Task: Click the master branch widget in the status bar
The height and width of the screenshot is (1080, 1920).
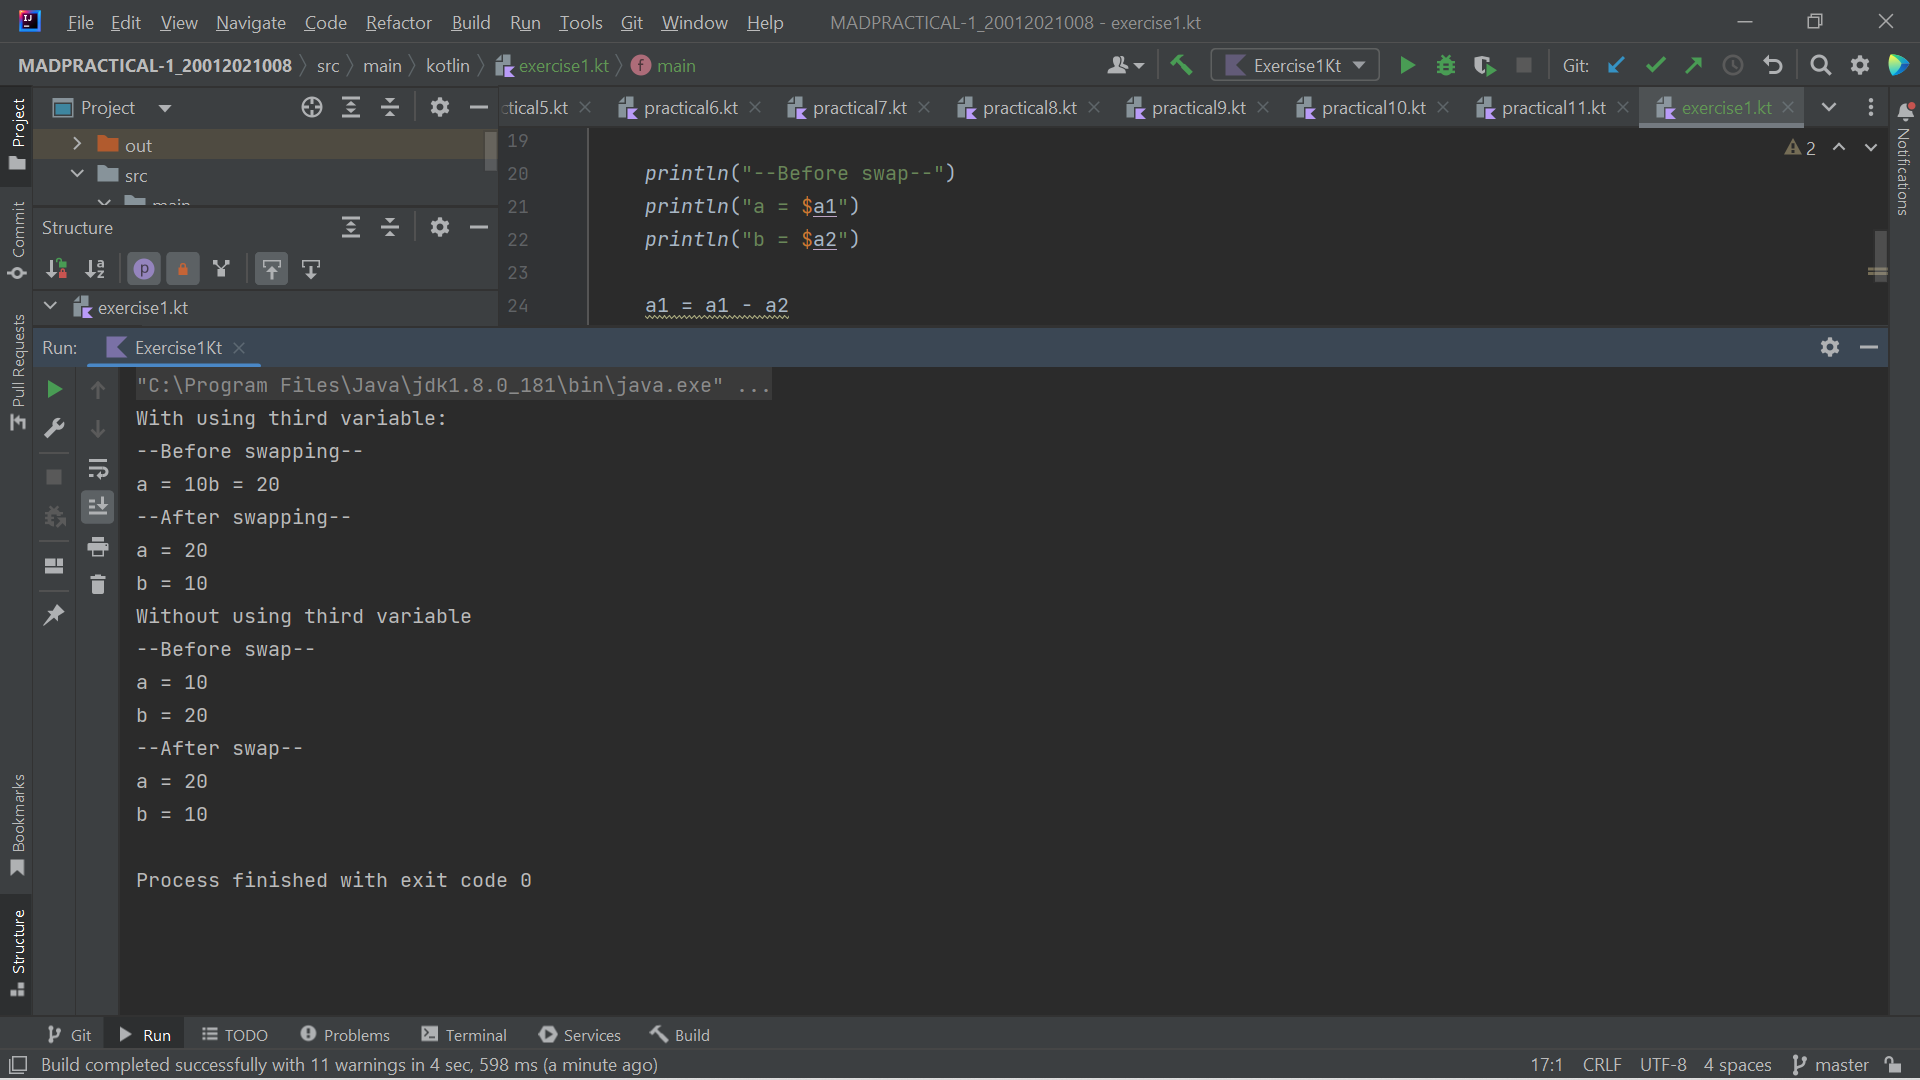Action: tap(1830, 1065)
